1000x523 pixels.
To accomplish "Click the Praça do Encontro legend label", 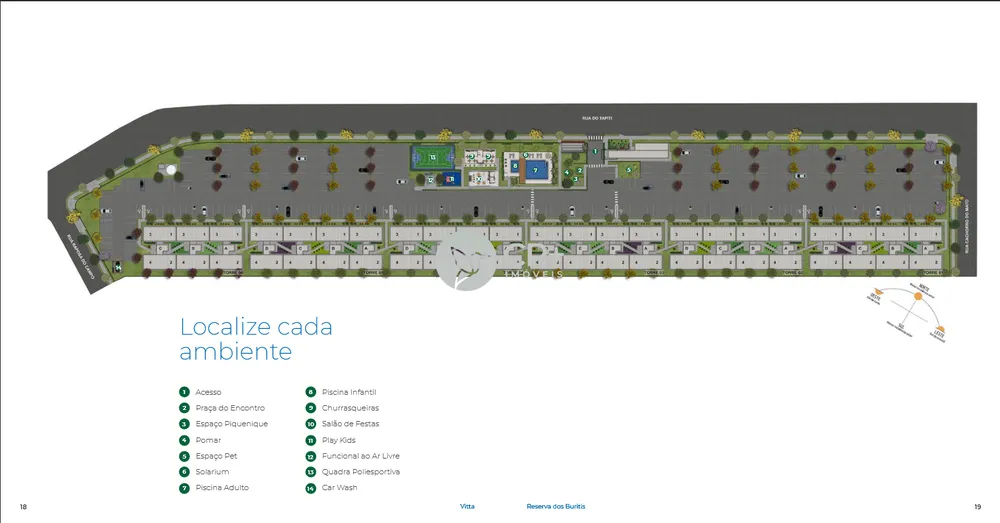I will [x=230, y=408].
